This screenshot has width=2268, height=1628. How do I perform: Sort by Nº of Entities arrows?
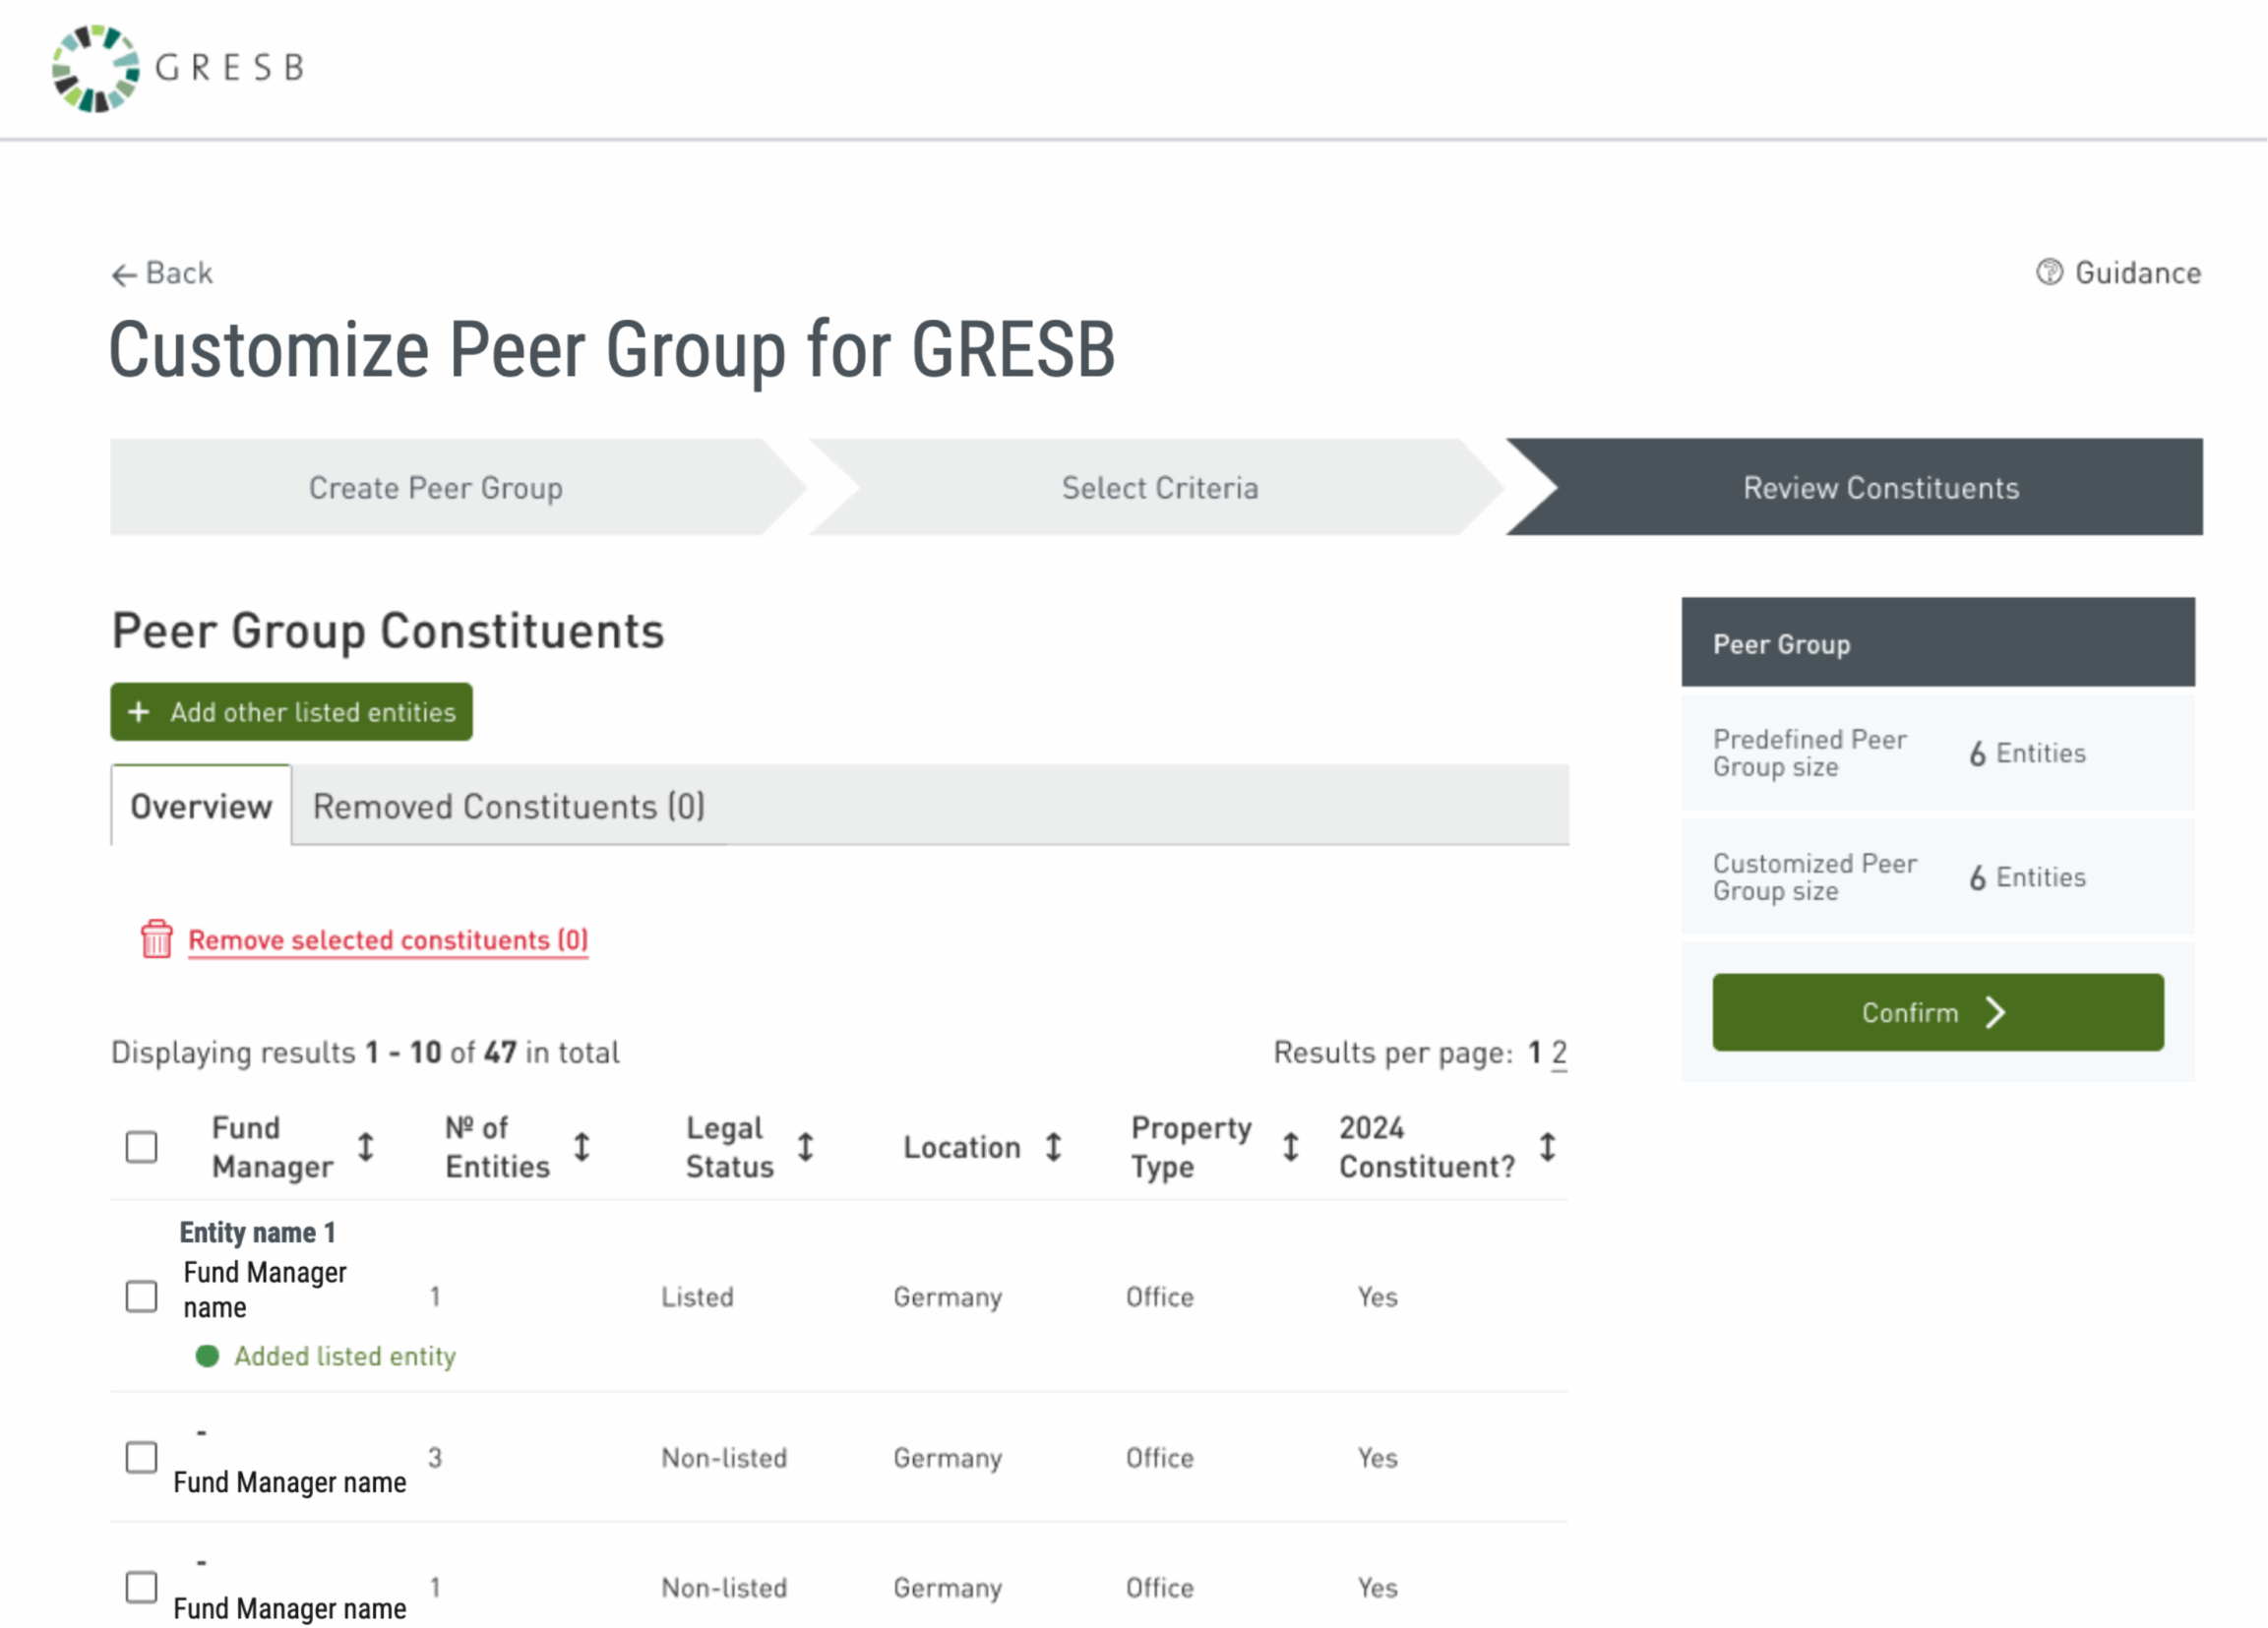582,1147
